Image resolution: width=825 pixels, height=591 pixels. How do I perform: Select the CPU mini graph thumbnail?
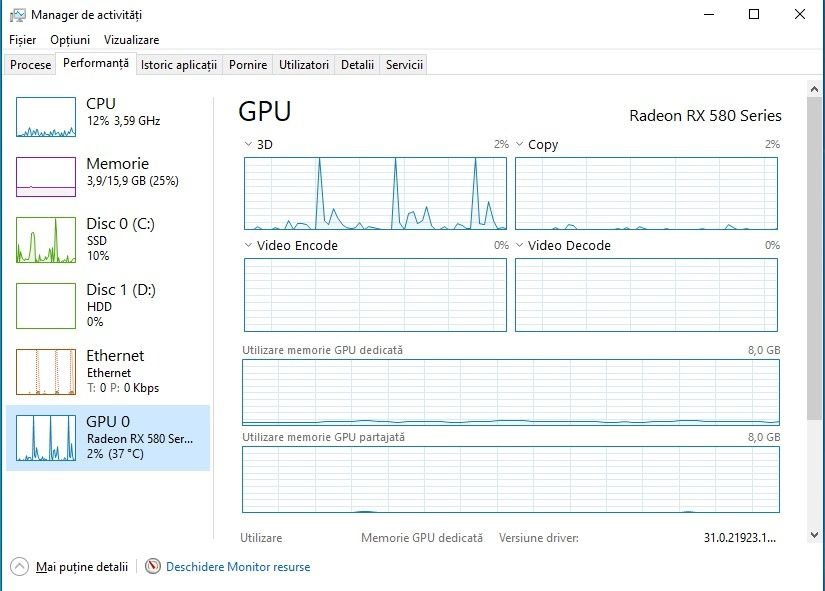tap(46, 117)
